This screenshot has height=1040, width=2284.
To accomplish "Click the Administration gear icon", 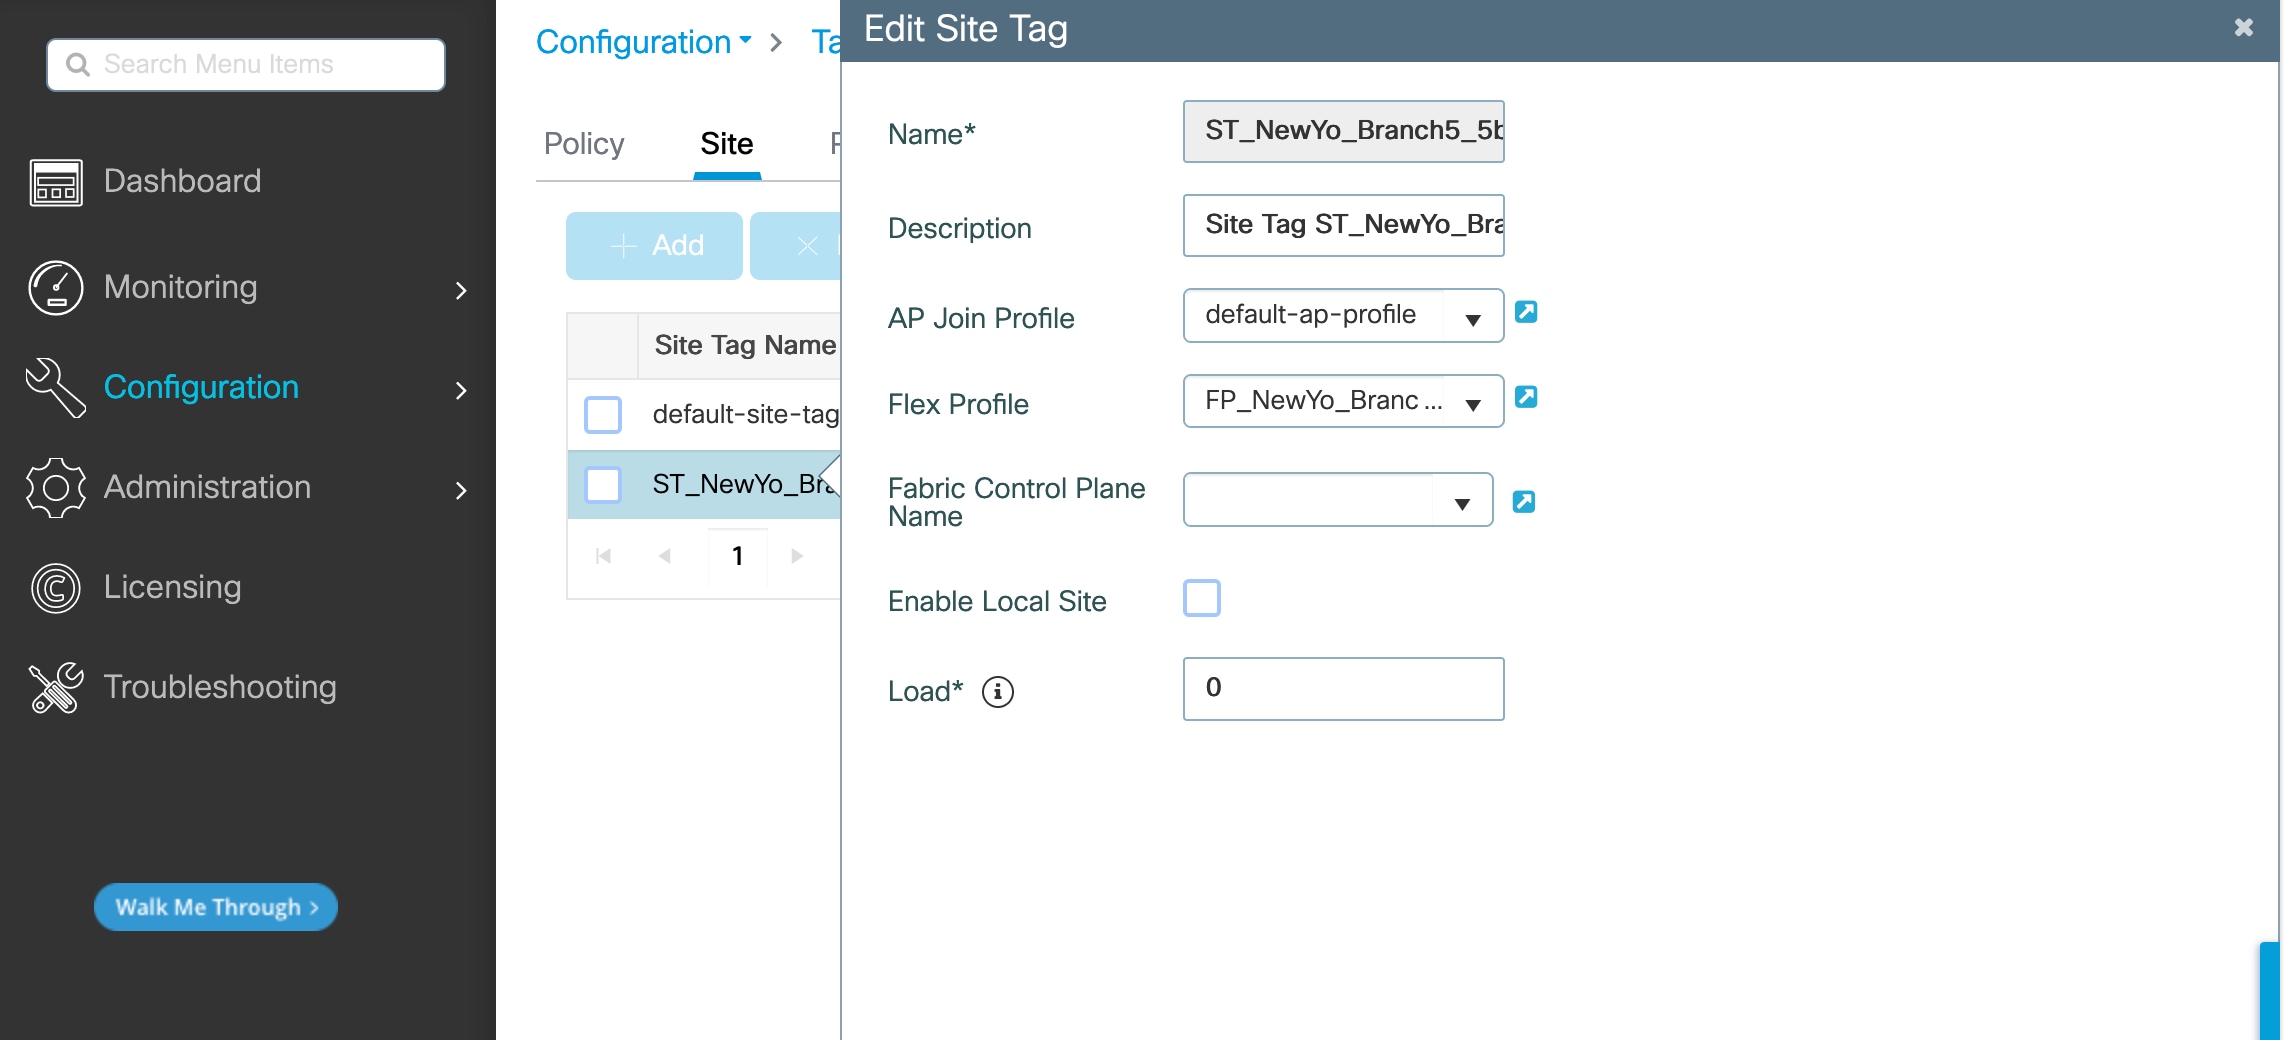I will tap(56, 488).
